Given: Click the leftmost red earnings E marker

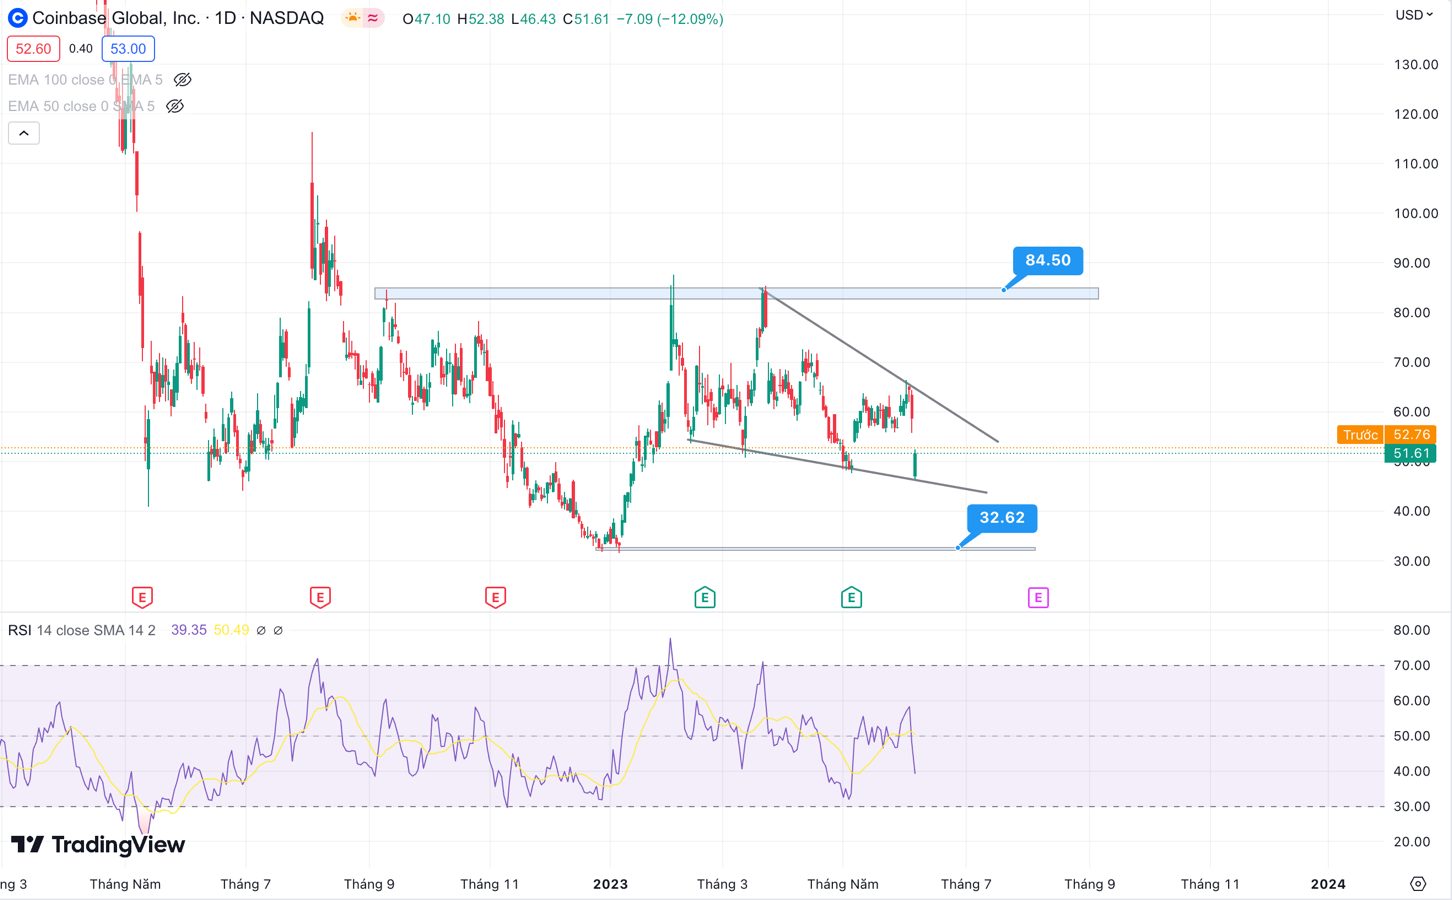Looking at the screenshot, I should coord(142,598).
